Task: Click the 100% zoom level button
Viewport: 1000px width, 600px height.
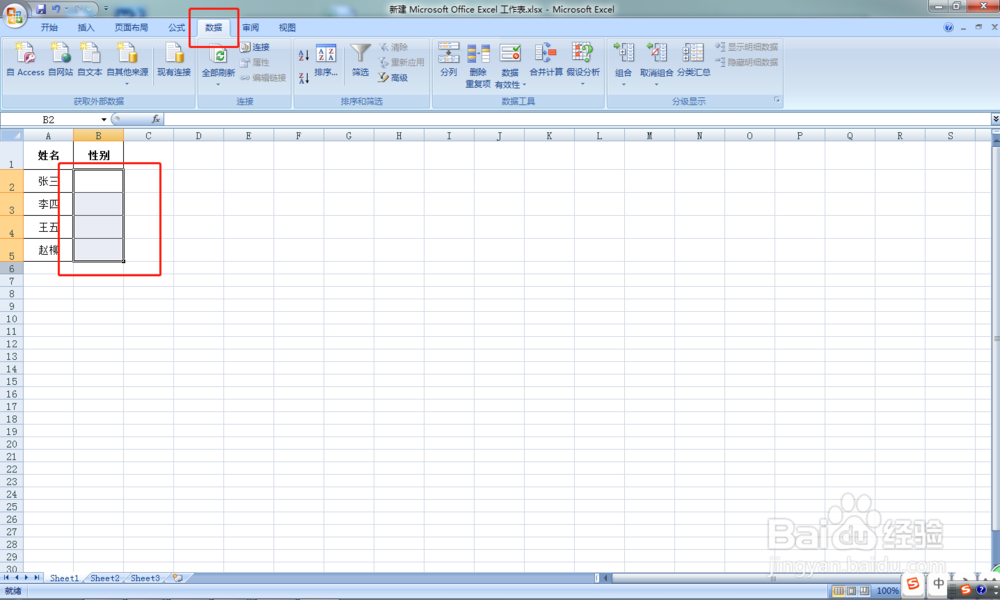Action: 887,591
